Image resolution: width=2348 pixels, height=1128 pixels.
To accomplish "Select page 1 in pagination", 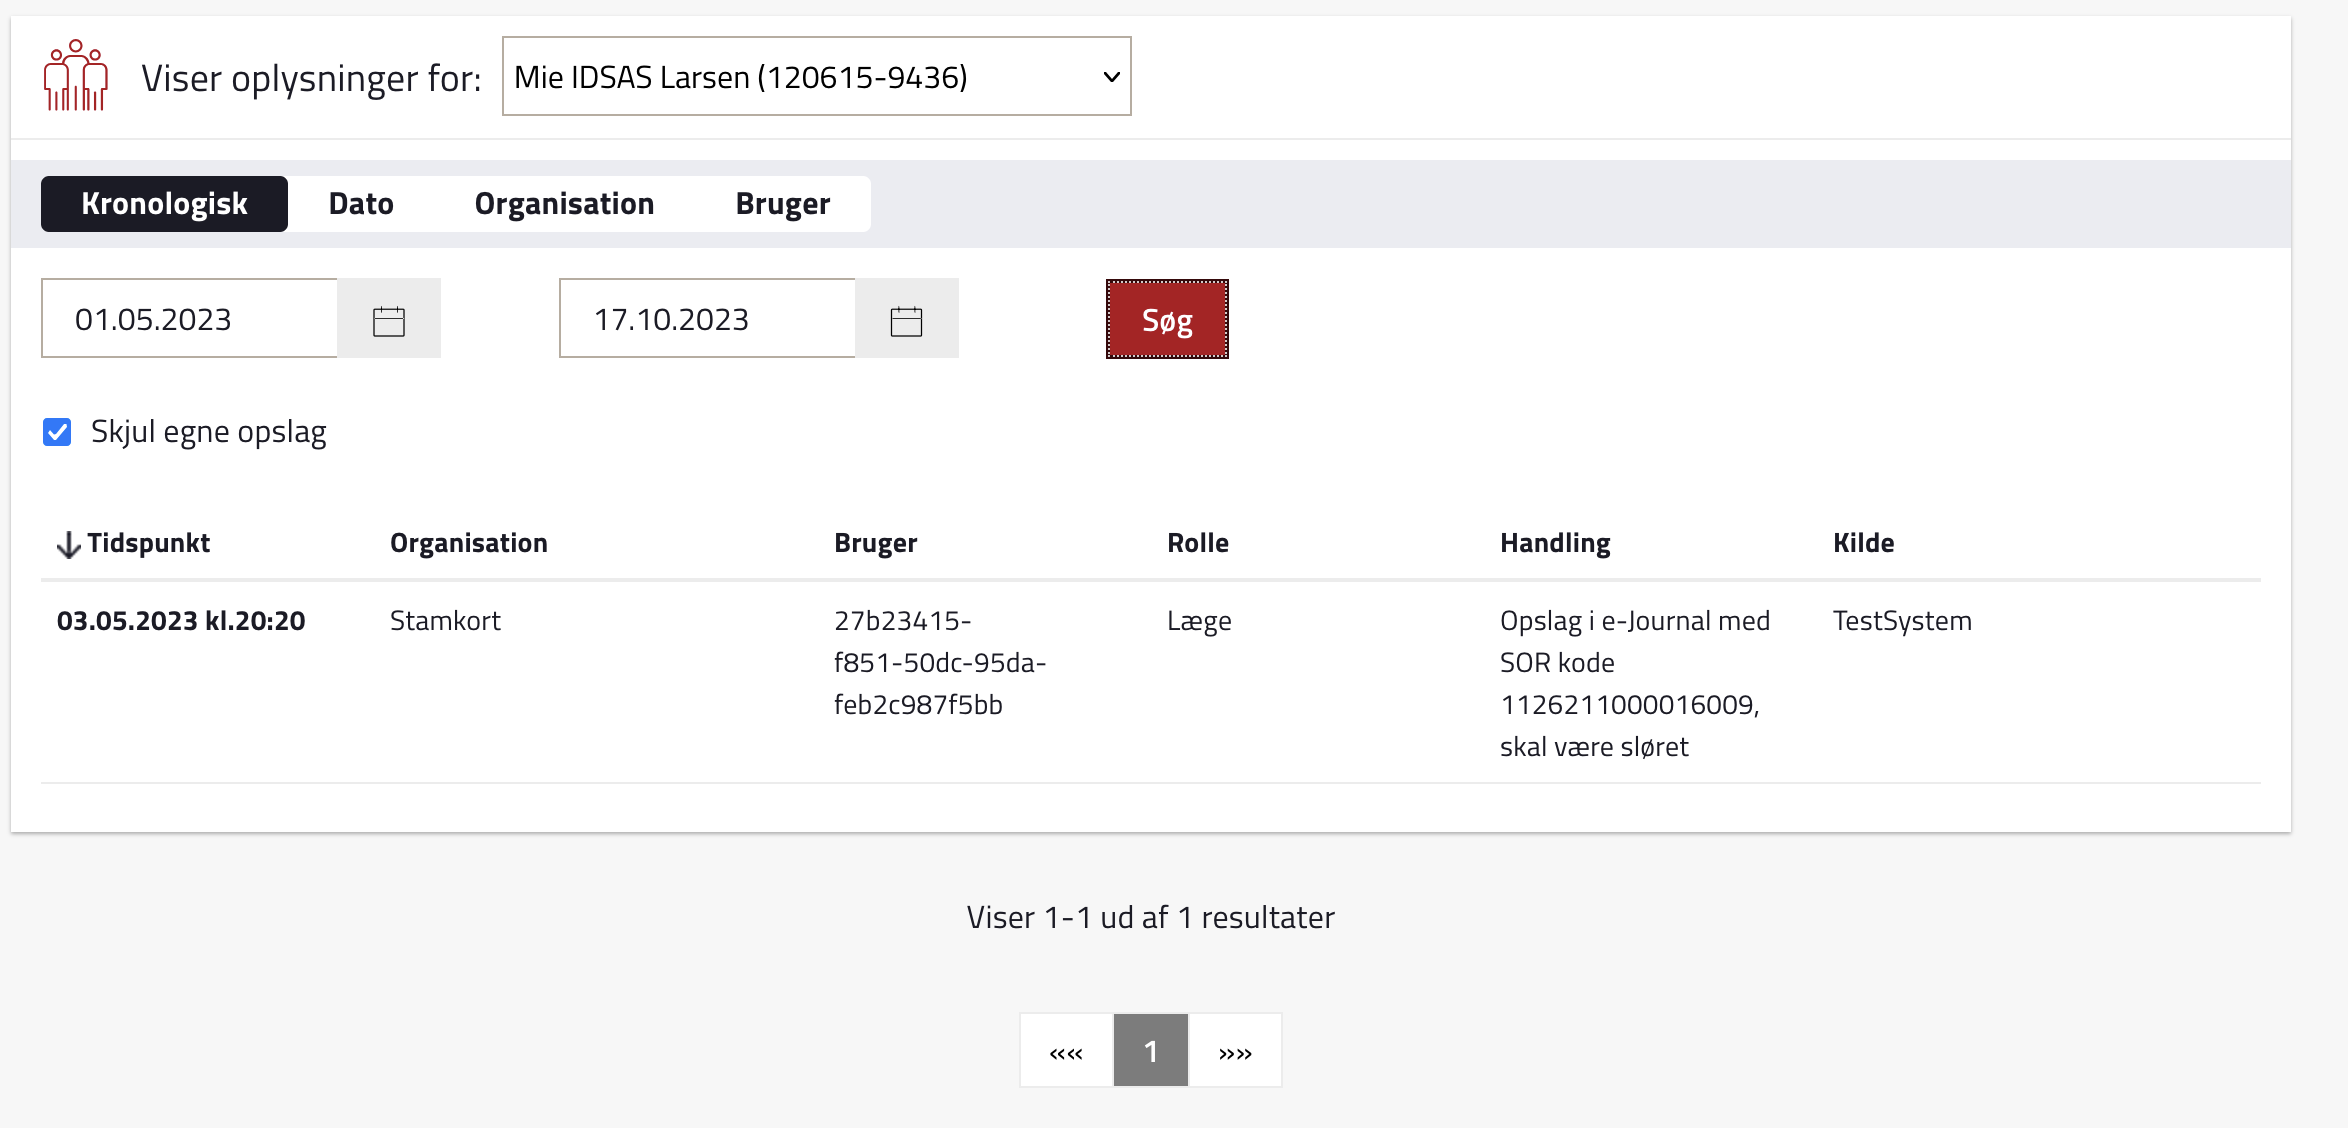I will [x=1150, y=1051].
